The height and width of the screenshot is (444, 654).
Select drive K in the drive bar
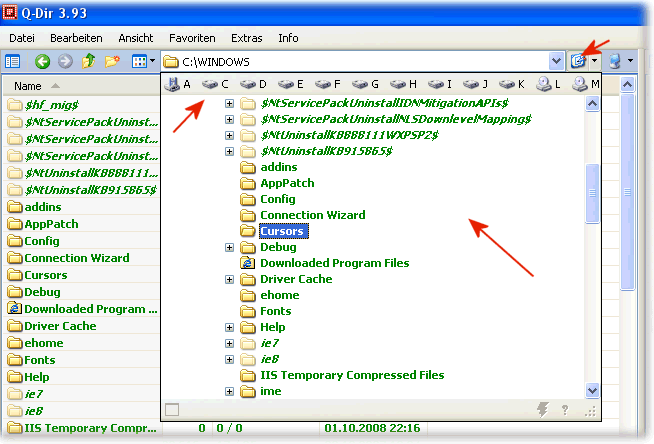pos(512,85)
